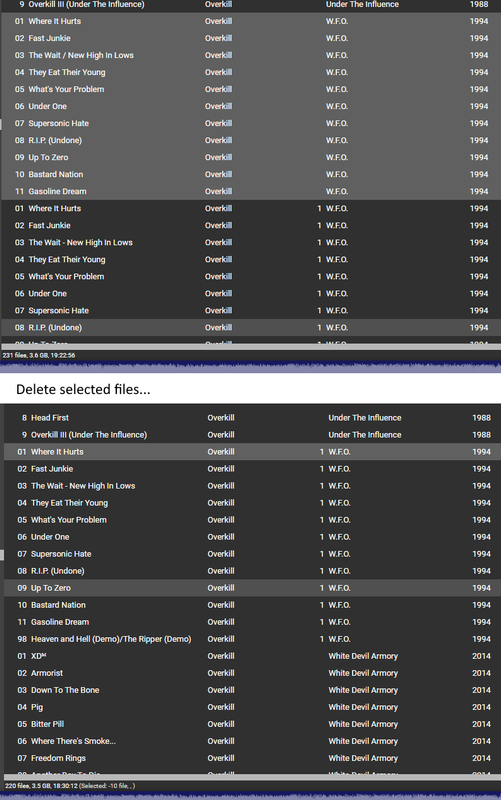Click "2014" in the Pig row
Screen dimensions: 501x800
click(x=481, y=707)
